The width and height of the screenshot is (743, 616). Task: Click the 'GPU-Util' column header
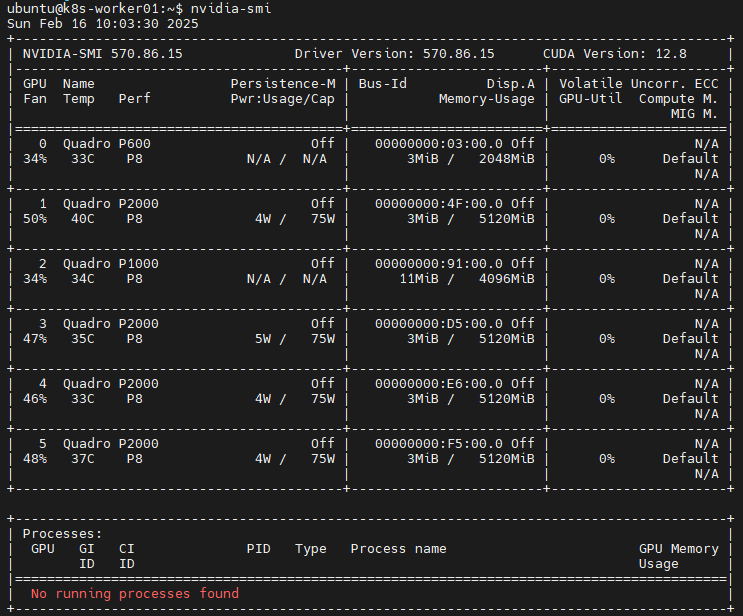590,99
